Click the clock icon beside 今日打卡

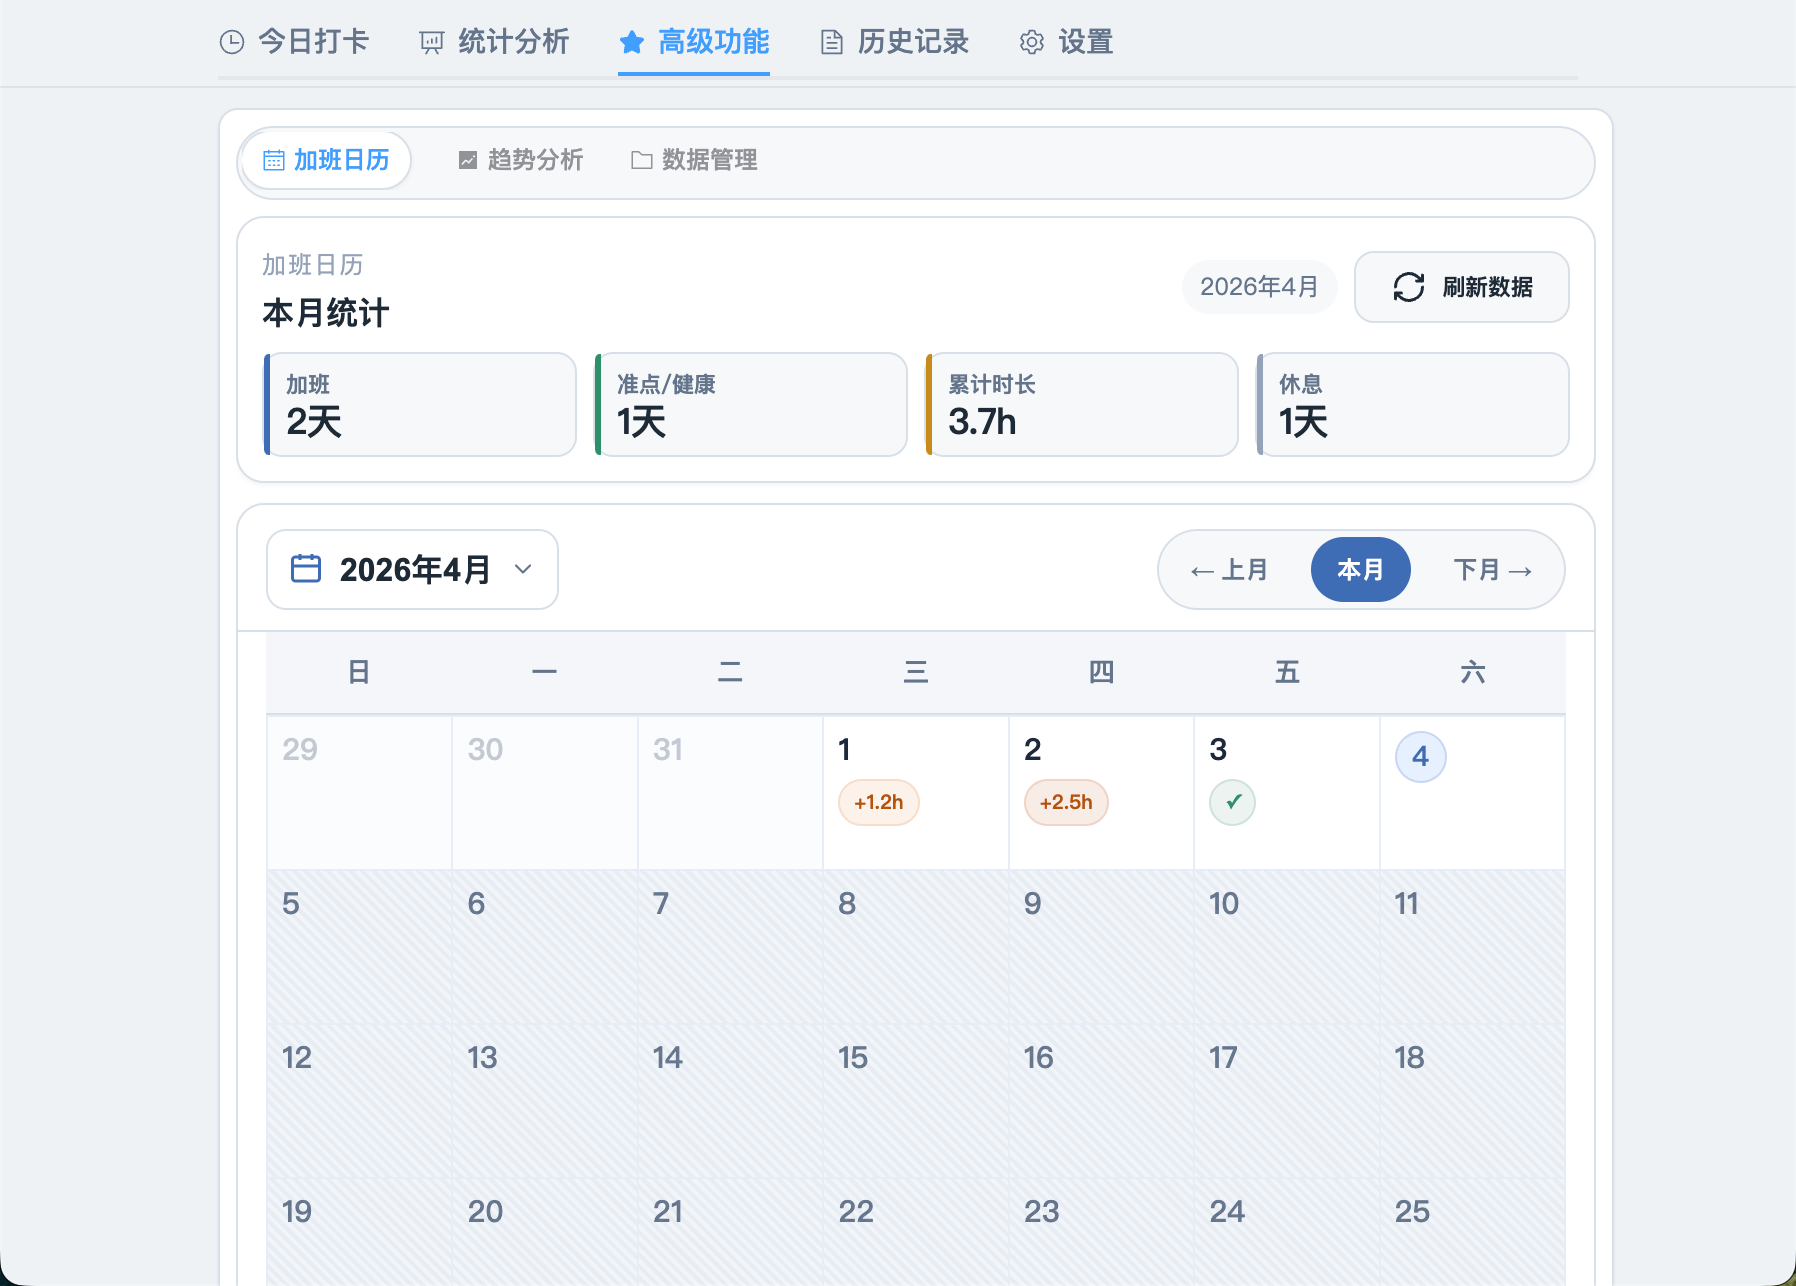pyautogui.click(x=232, y=42)
